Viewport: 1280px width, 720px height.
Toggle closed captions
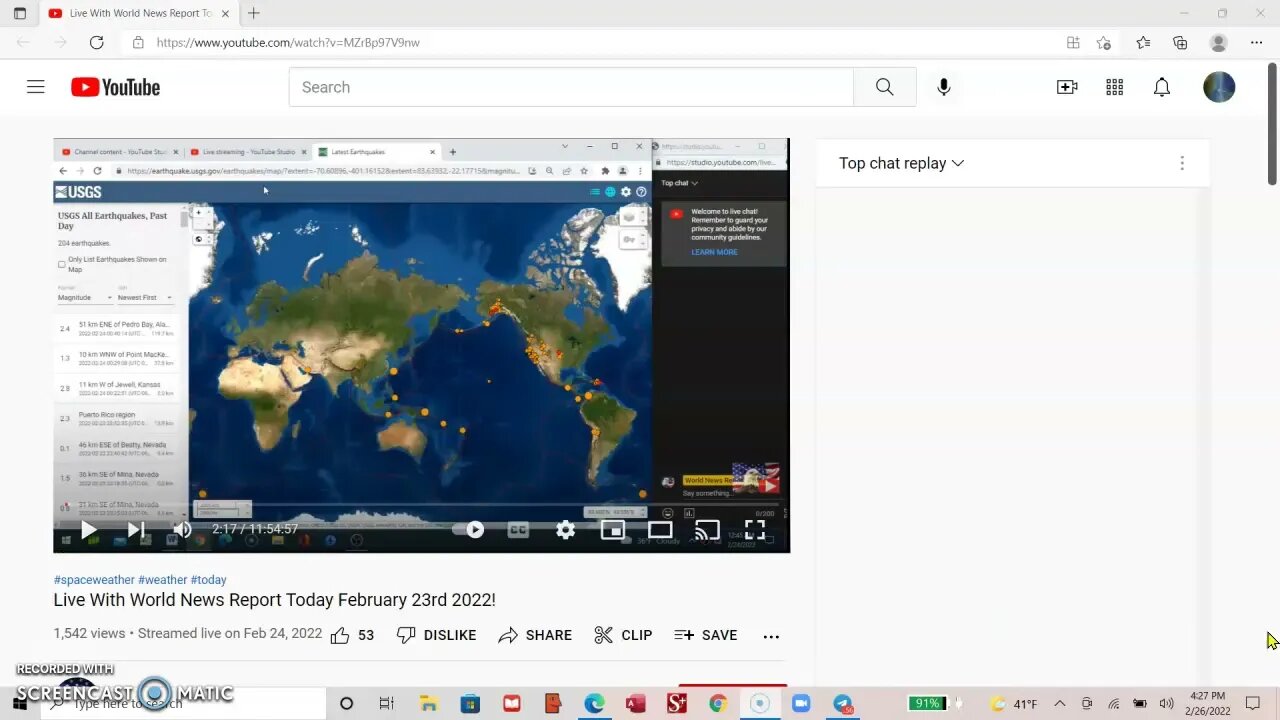(518, 530)
